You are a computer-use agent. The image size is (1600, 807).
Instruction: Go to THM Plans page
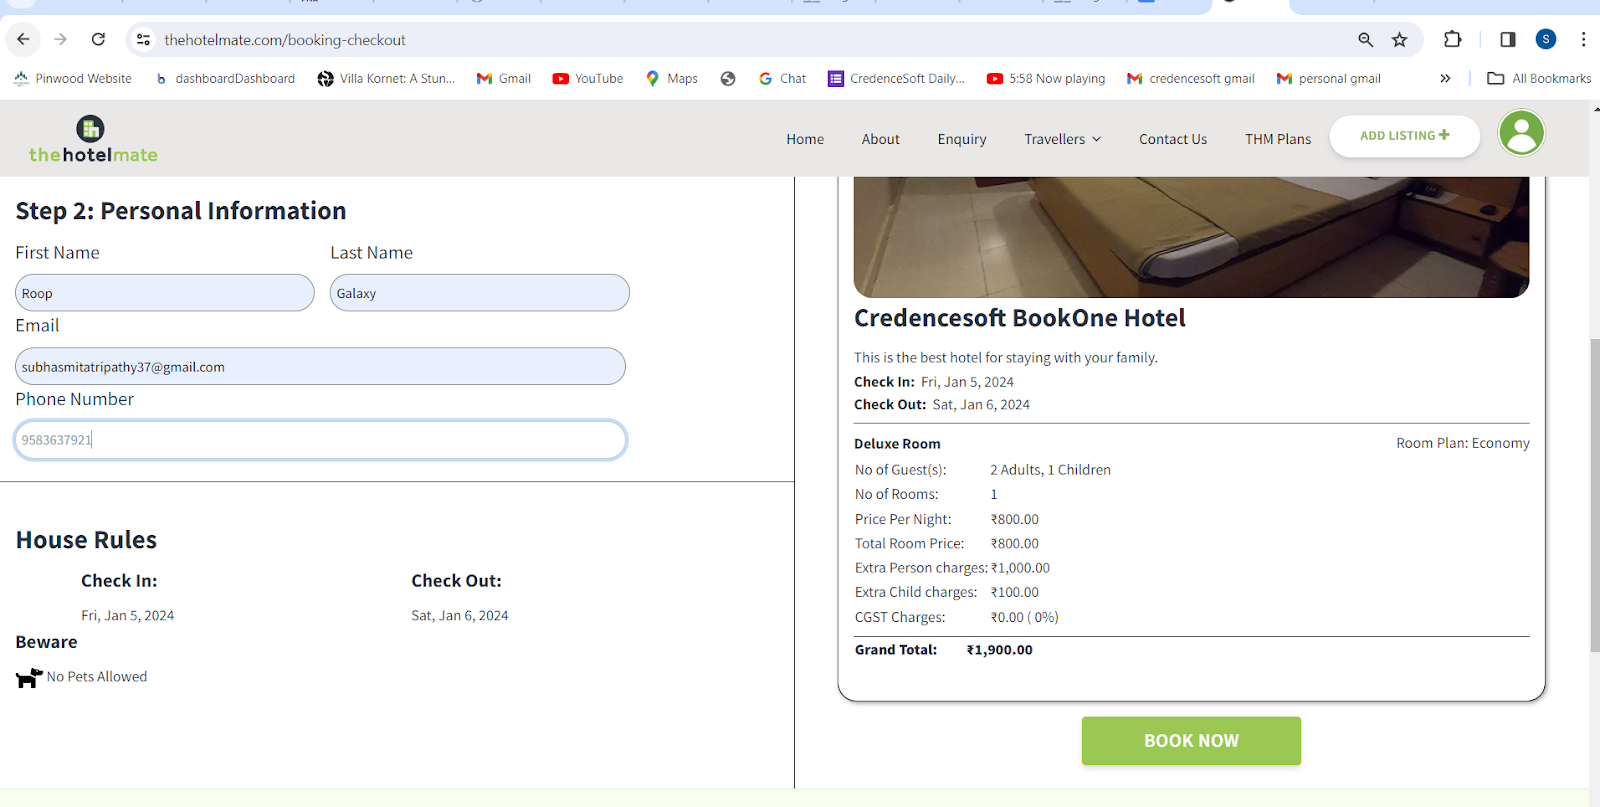(x=1277, y=139)
